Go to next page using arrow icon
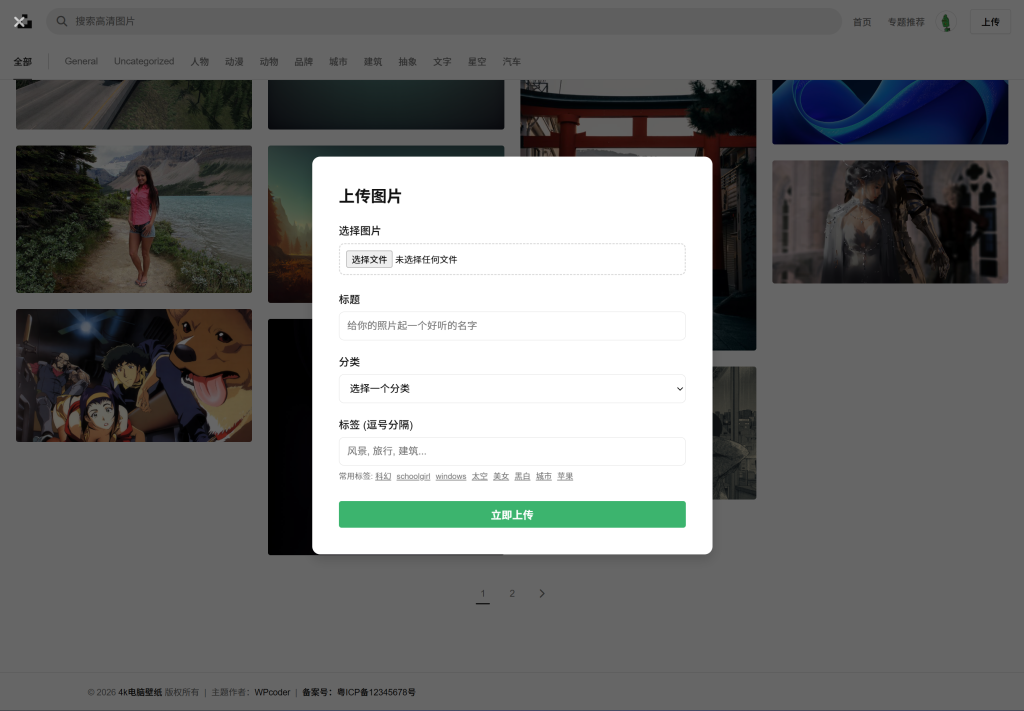 (542, 594)
